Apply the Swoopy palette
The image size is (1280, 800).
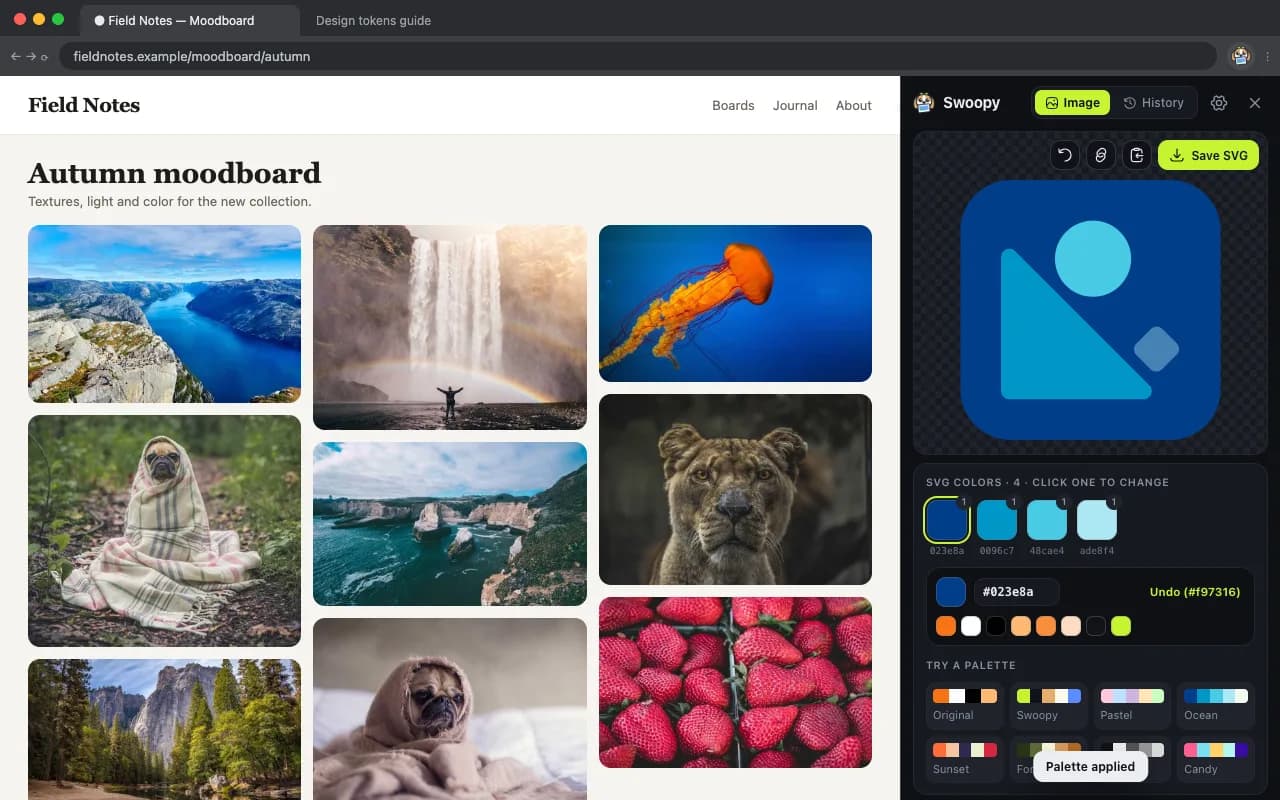click(1049, 705)
